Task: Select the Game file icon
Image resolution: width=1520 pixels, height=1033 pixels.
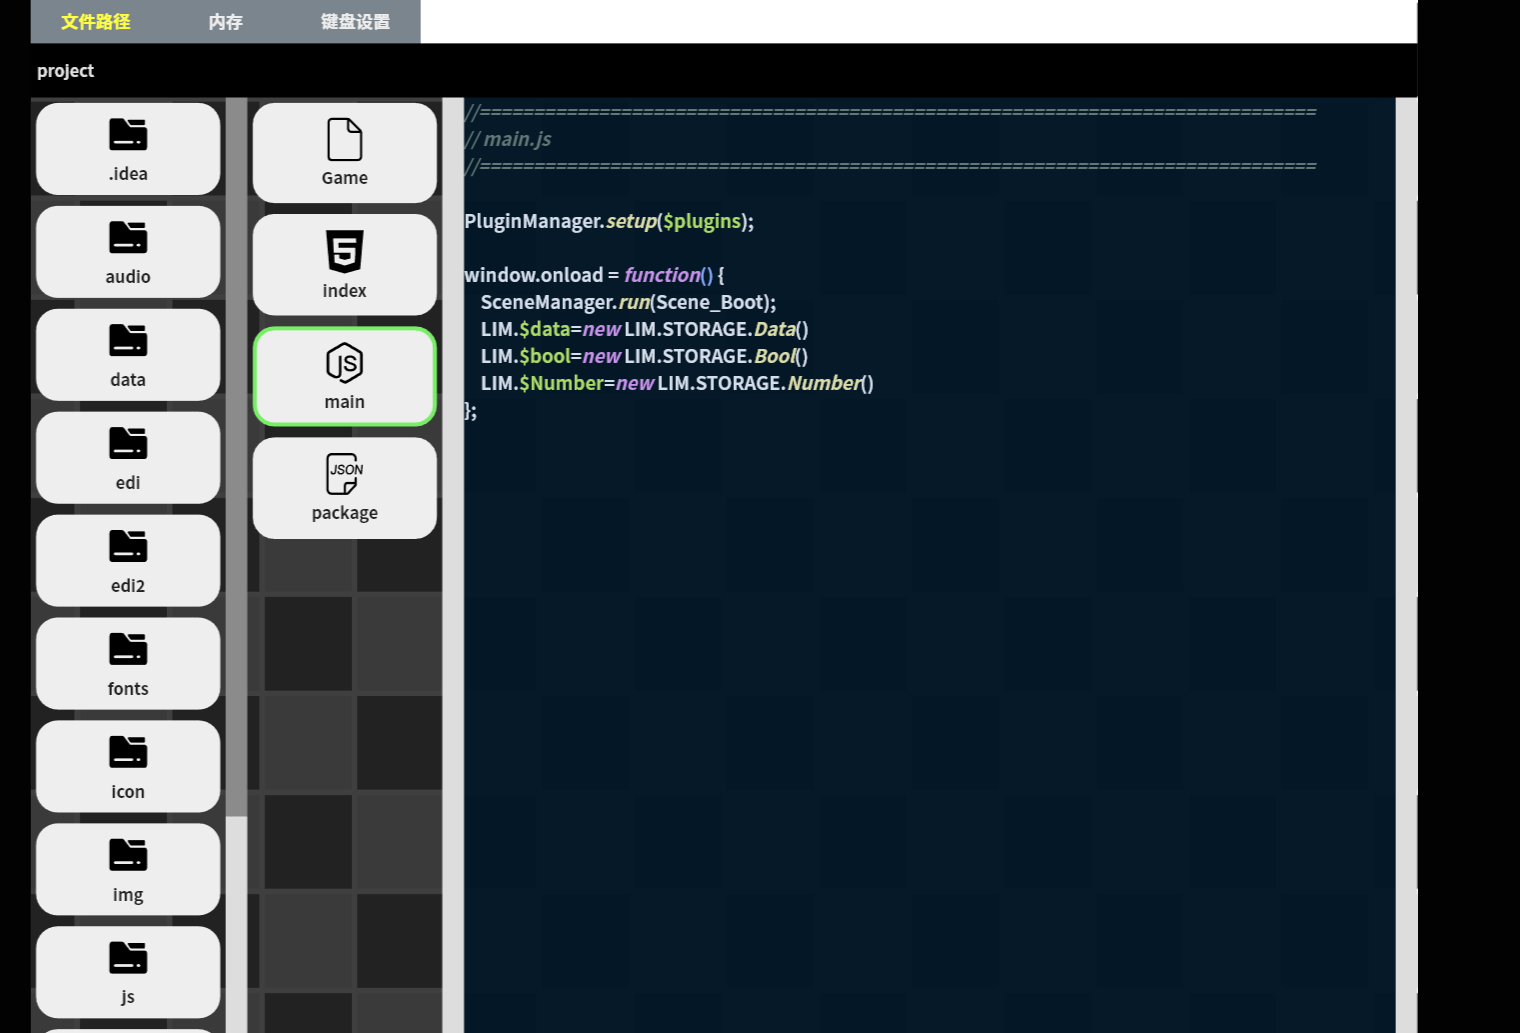Action: tap(345, 140)
